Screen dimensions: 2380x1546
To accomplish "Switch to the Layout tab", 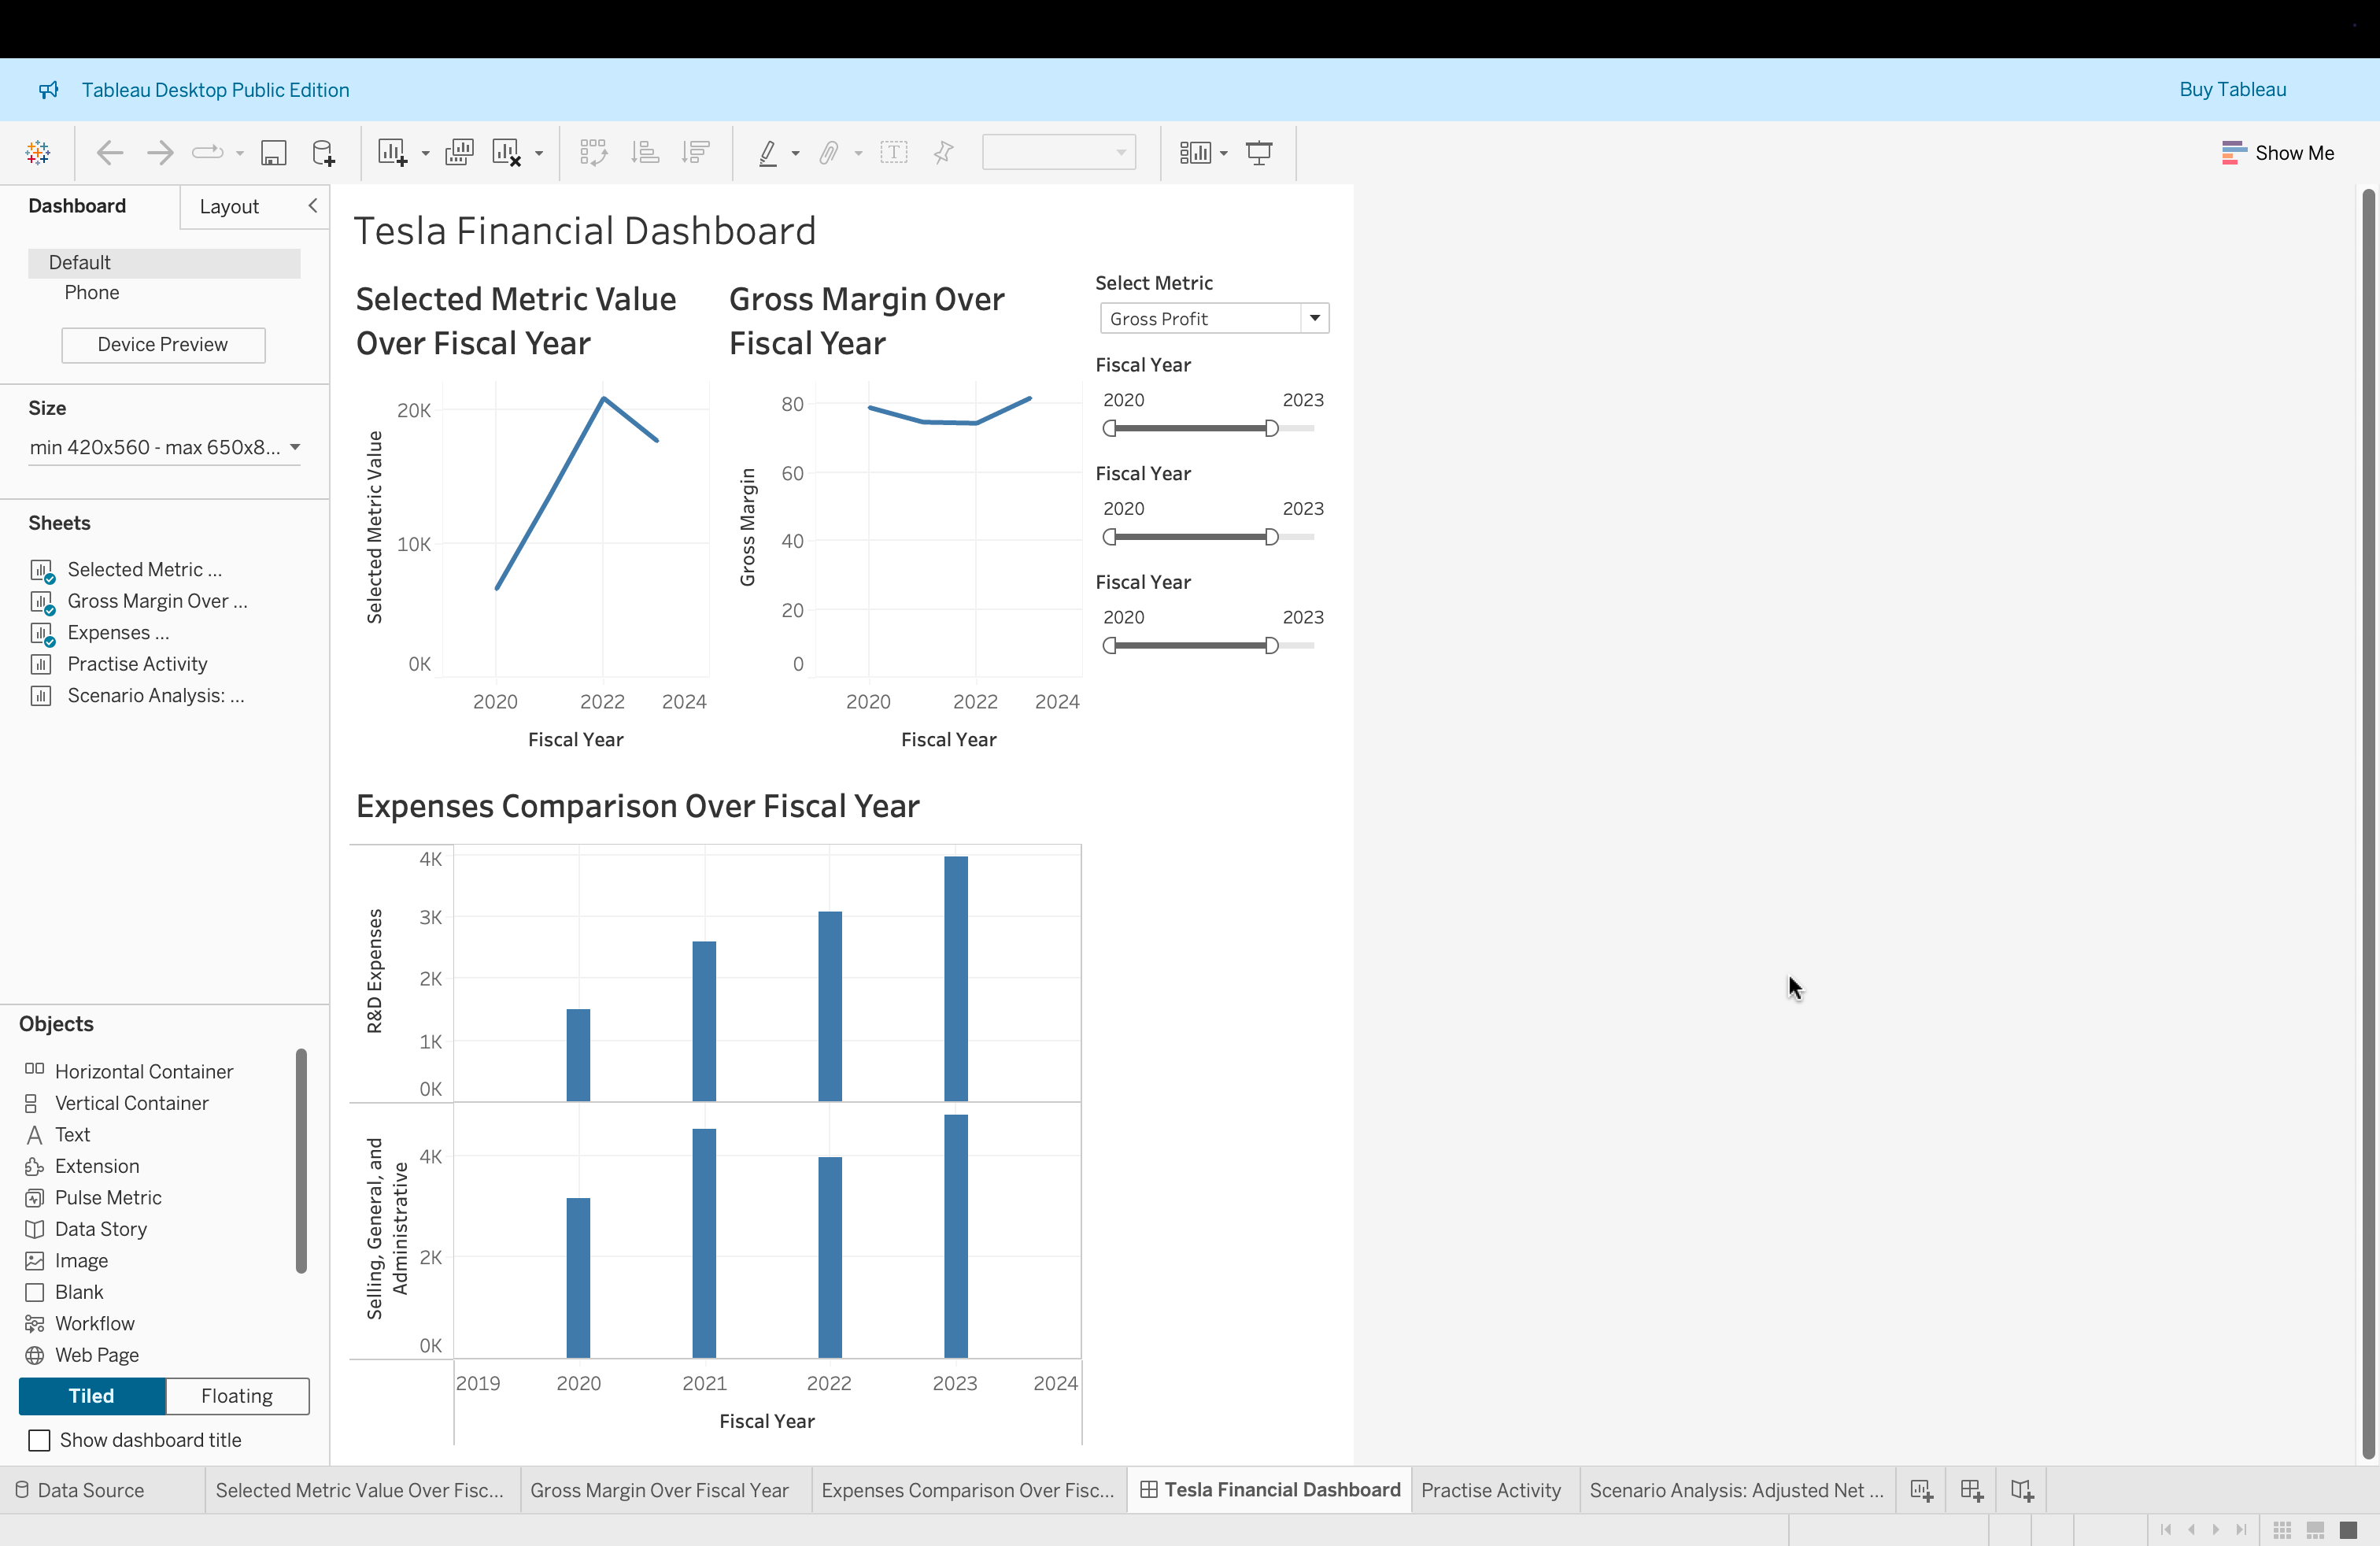I will click(229, 206).
